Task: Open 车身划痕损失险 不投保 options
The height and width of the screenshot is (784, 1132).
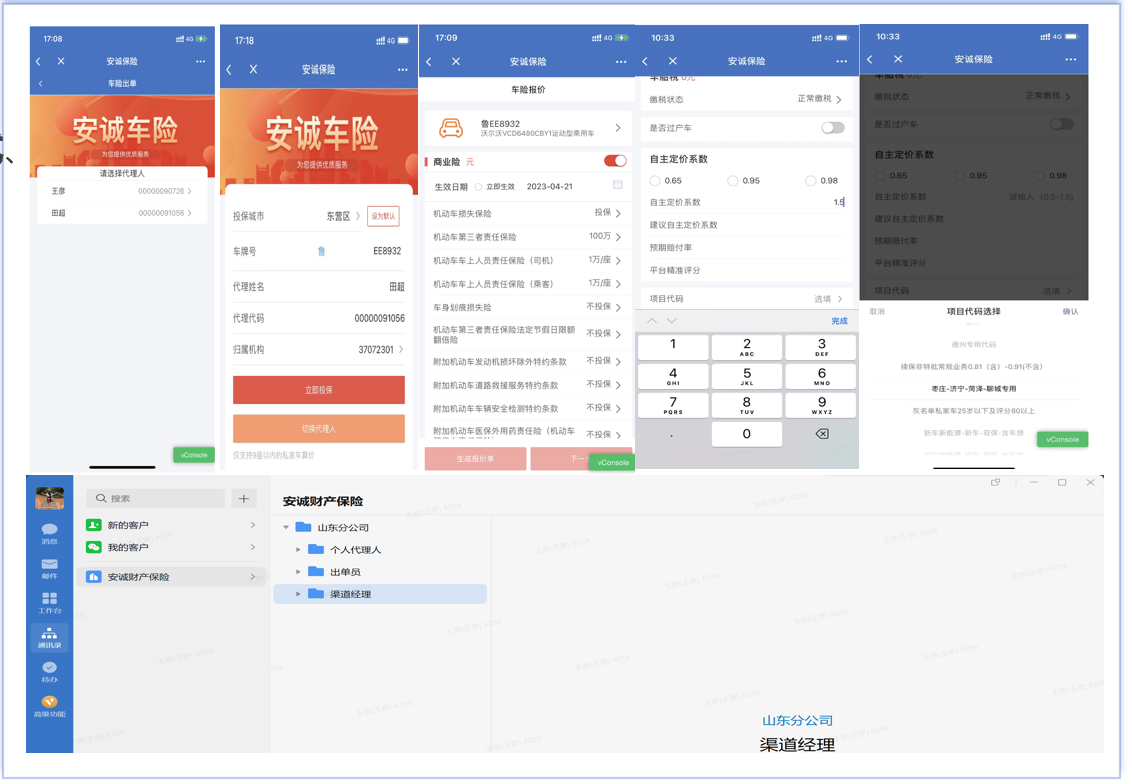Action: (x=527, y=308)
